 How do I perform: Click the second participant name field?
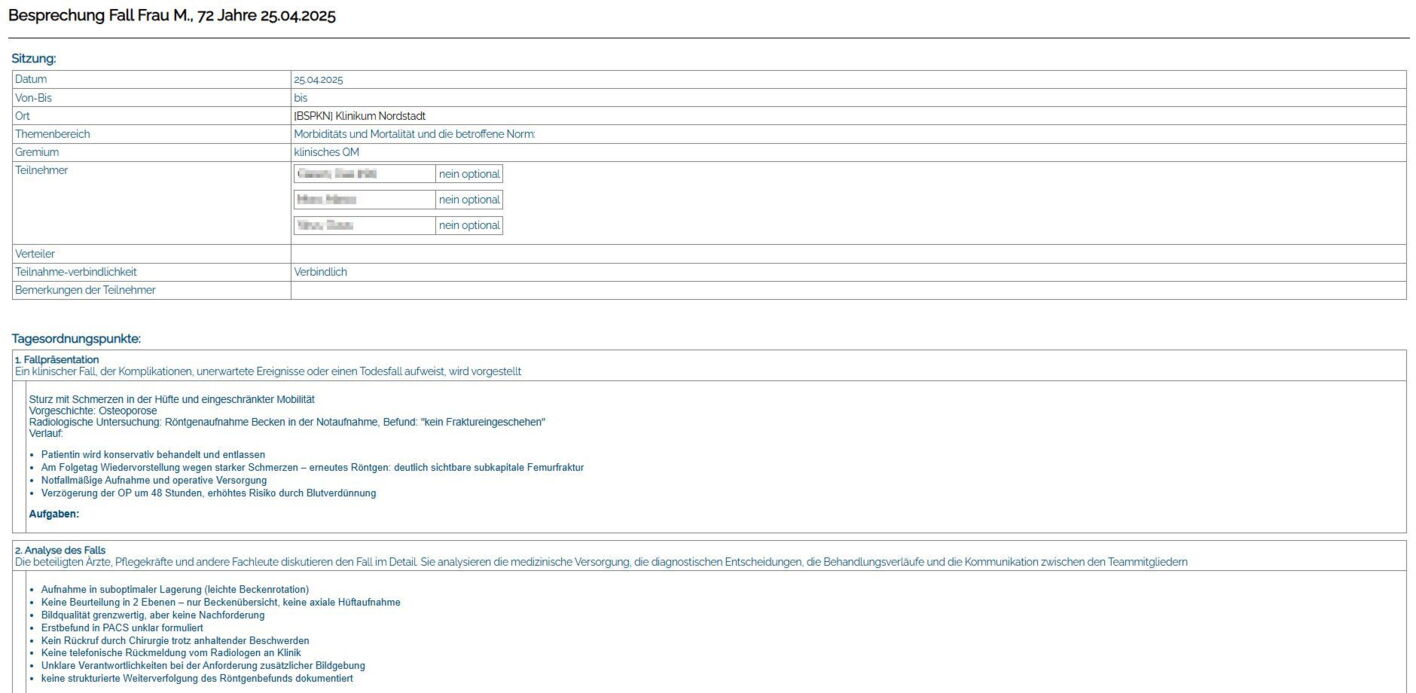point(364,200)
